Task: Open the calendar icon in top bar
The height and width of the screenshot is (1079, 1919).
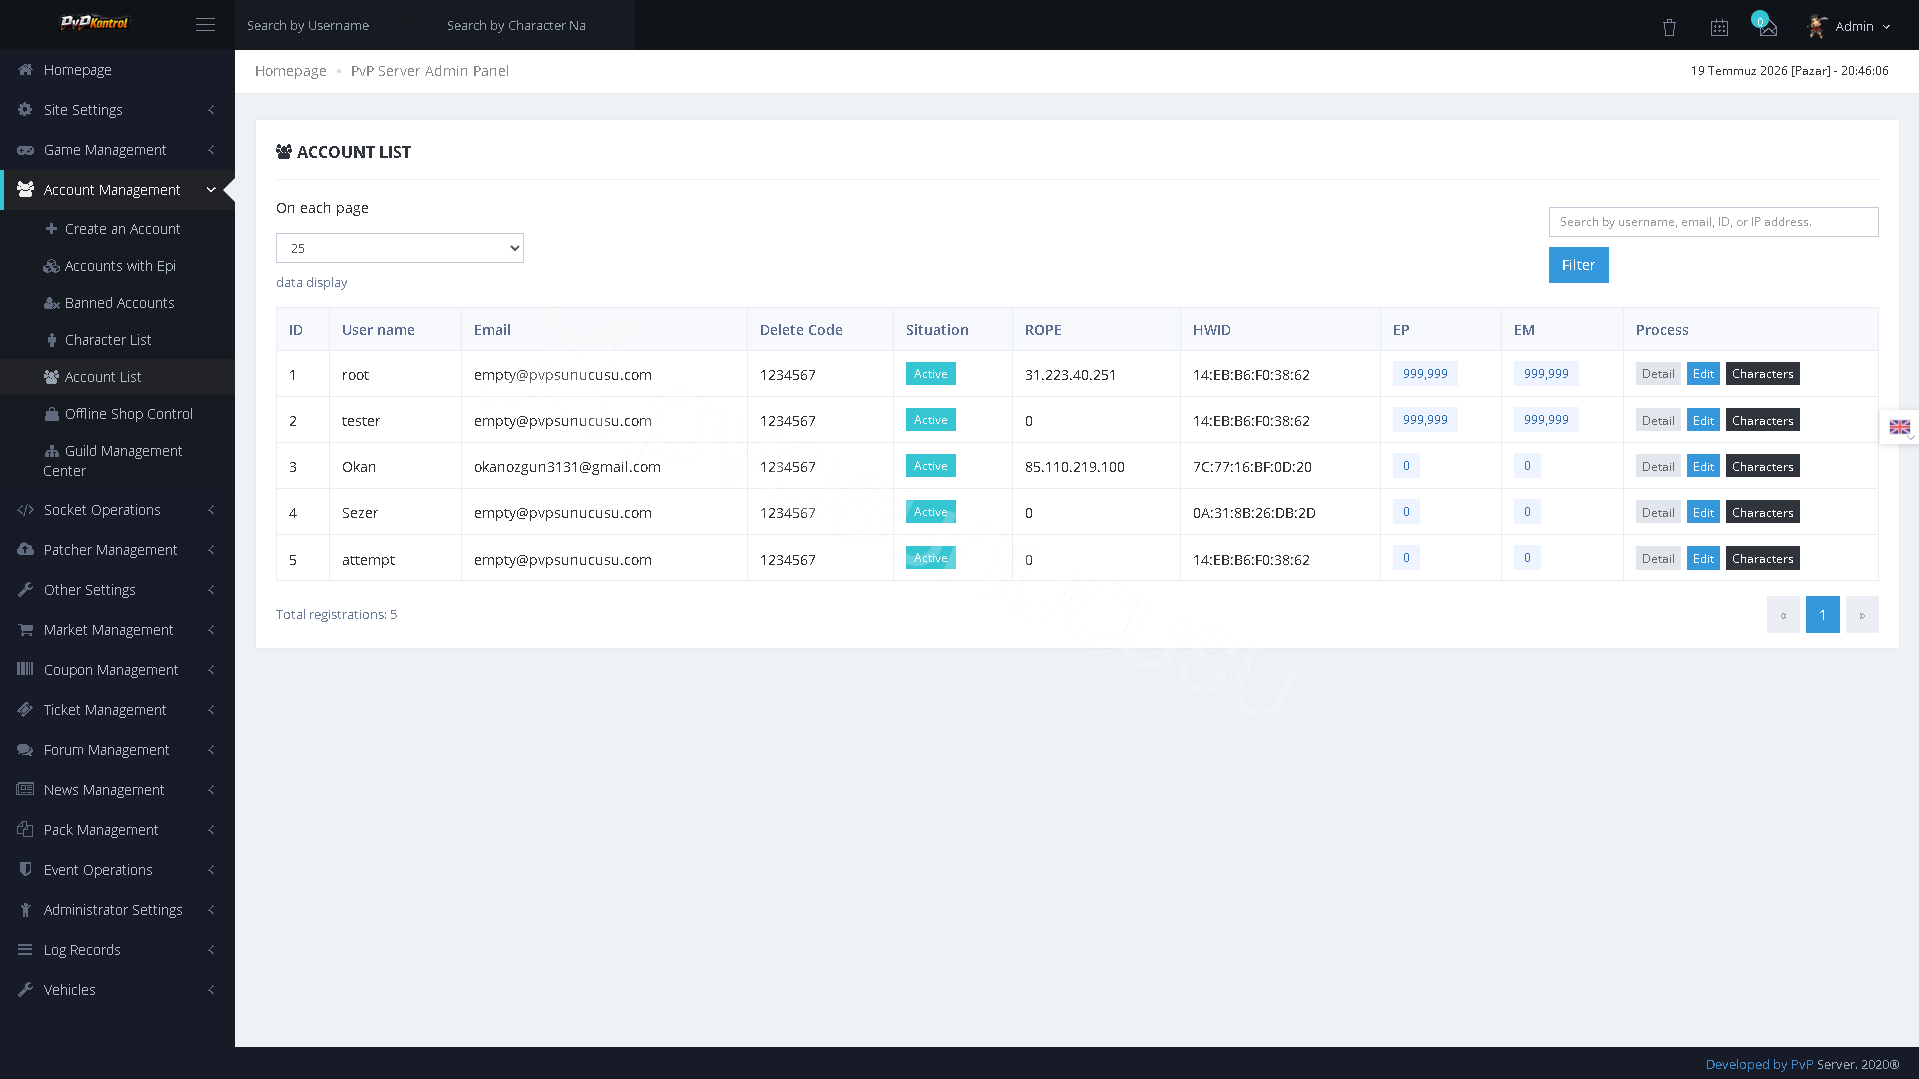Action: point(1719,27)
